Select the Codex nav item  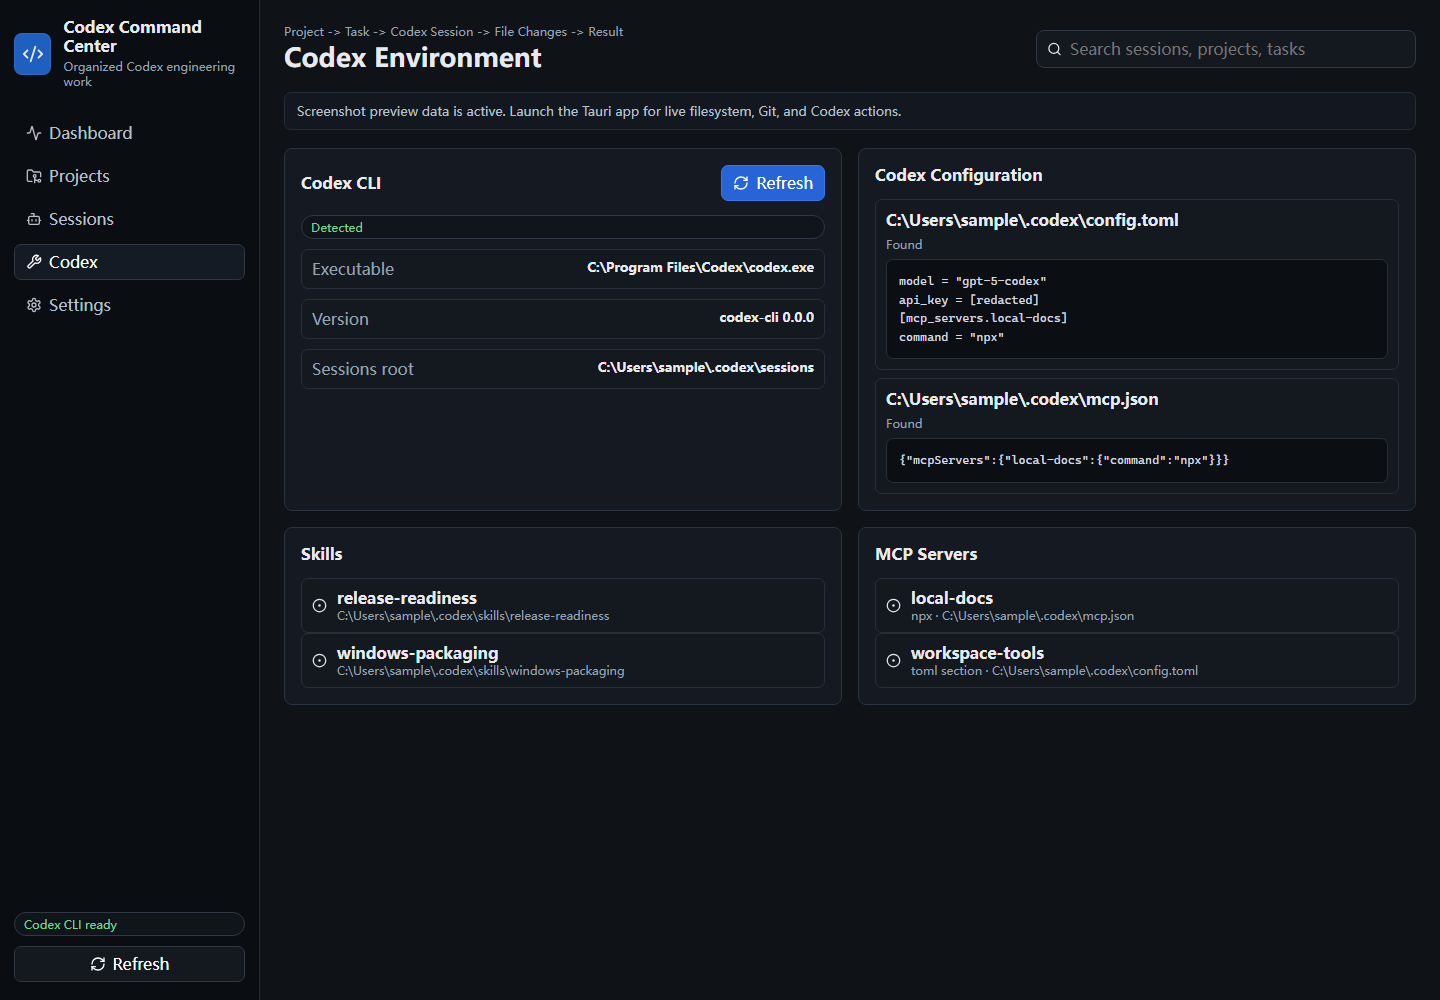pyautogui.click(x=129, y=262)
